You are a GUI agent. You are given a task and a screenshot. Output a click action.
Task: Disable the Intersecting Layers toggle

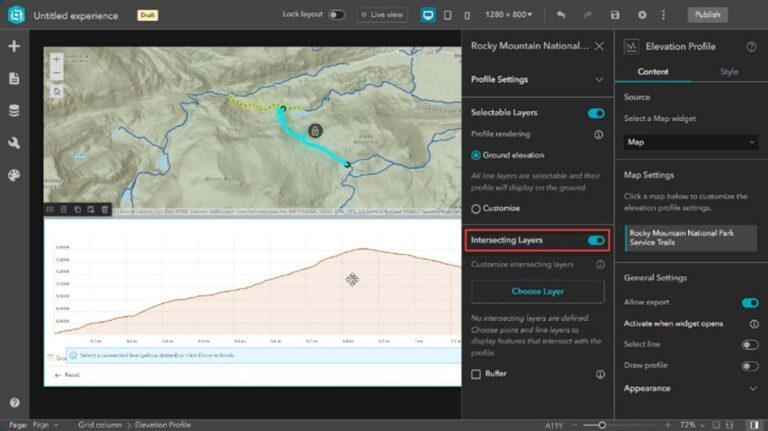click(x=596, y=240)
